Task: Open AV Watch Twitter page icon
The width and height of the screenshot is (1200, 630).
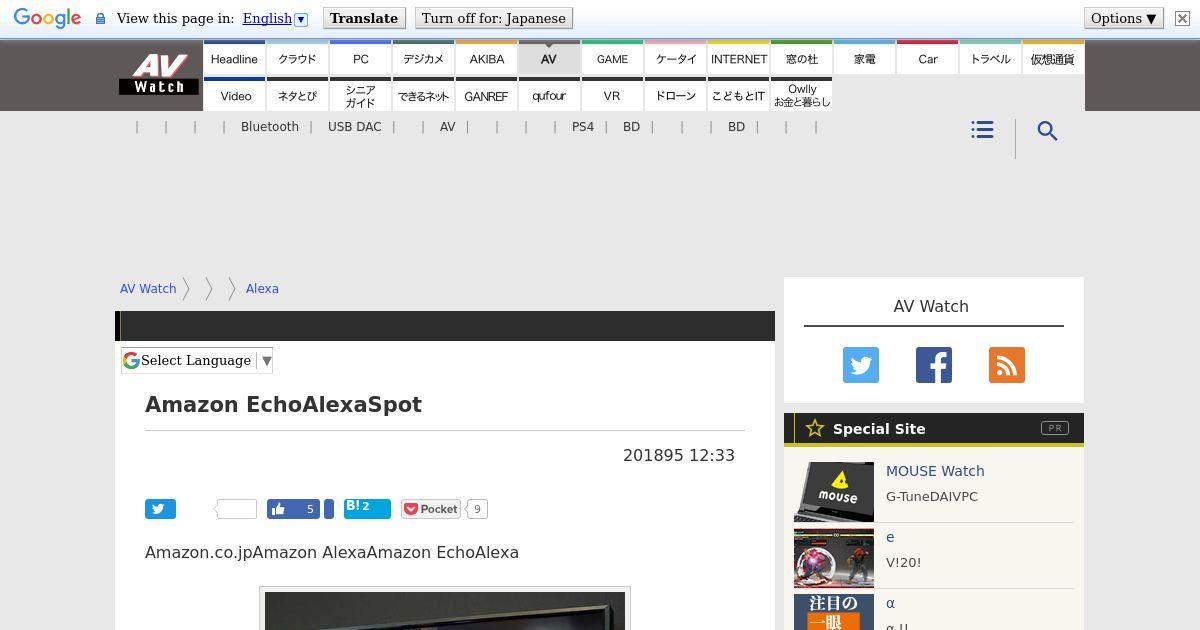Action: click(x=861, y=365)
